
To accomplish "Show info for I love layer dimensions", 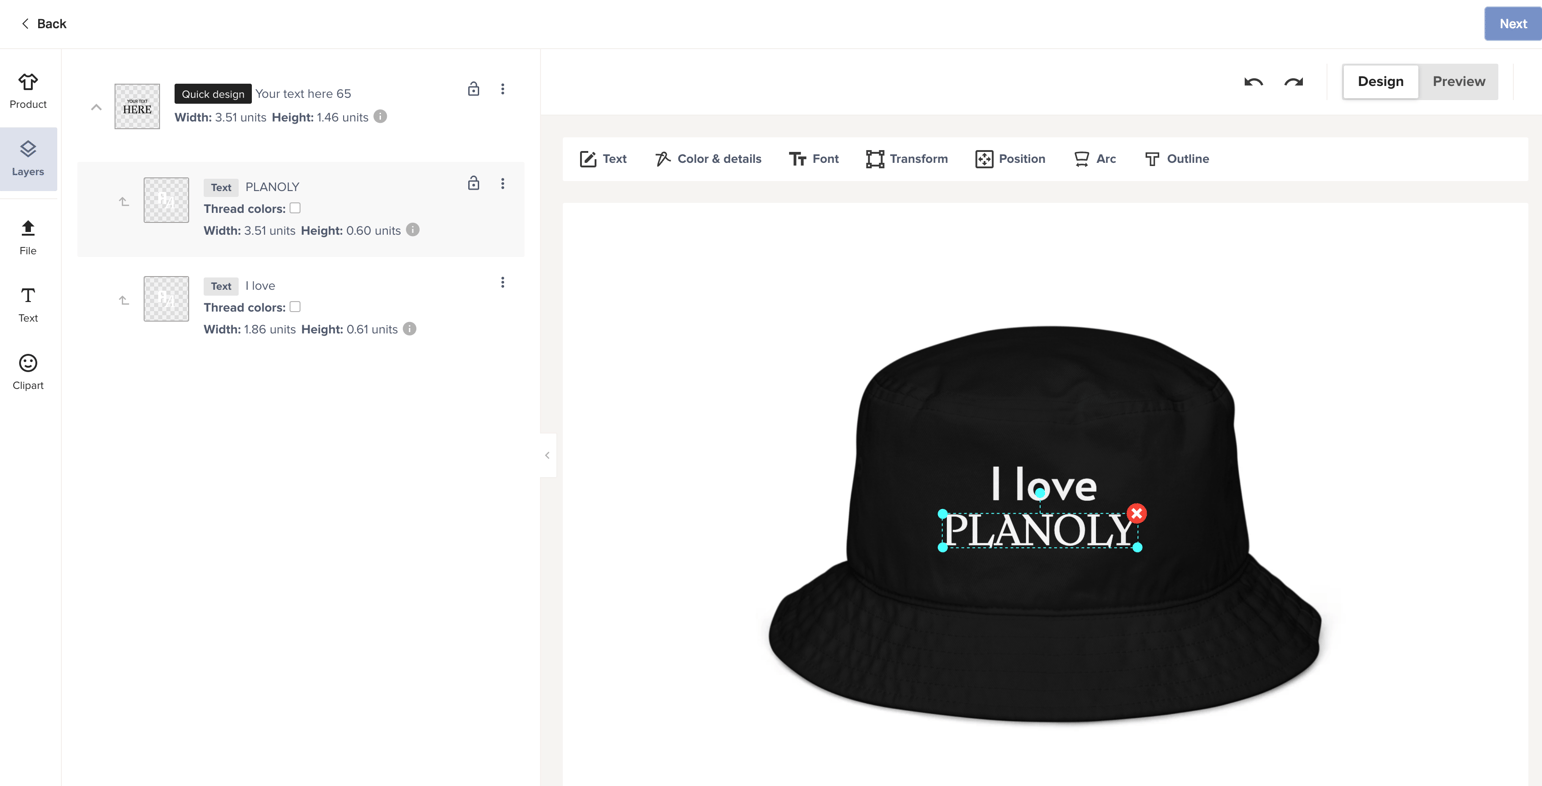I will pos(410,329).
